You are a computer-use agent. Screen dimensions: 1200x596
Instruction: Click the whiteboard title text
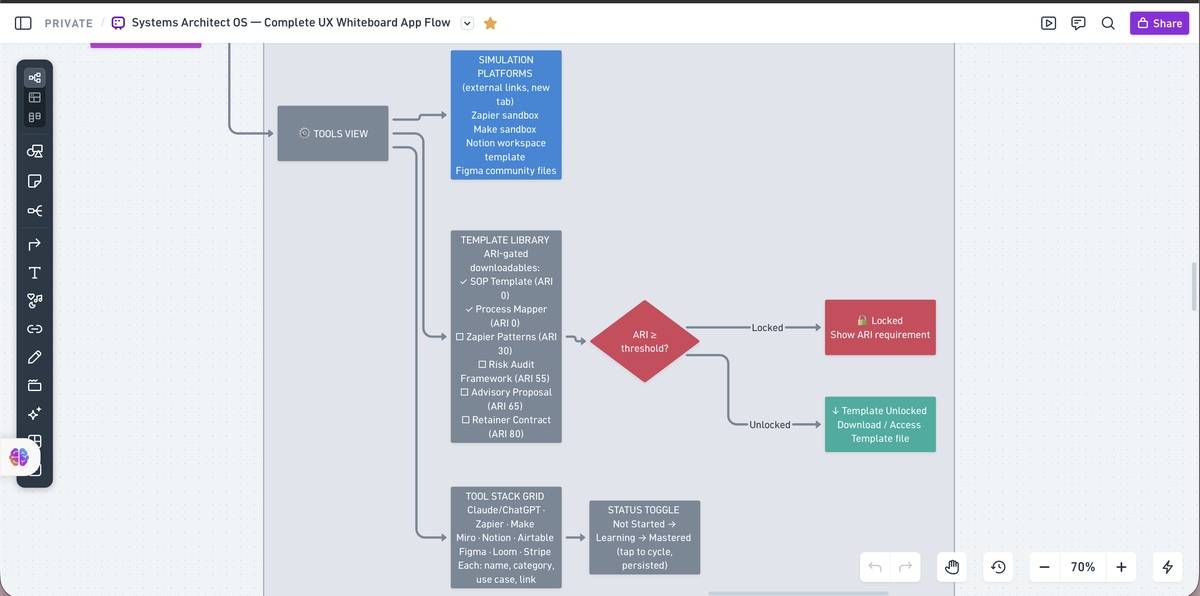click(291, 23)
